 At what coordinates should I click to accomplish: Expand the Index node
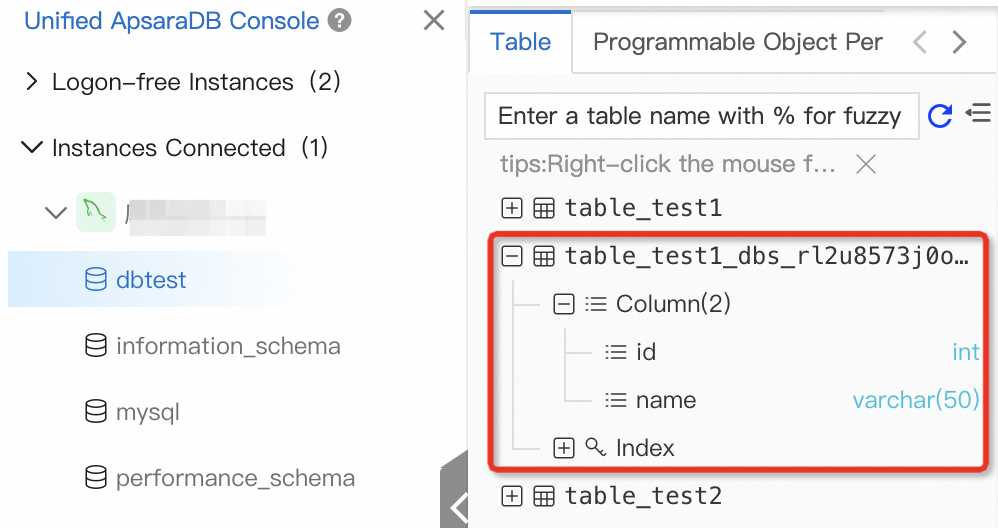(564, 448)
